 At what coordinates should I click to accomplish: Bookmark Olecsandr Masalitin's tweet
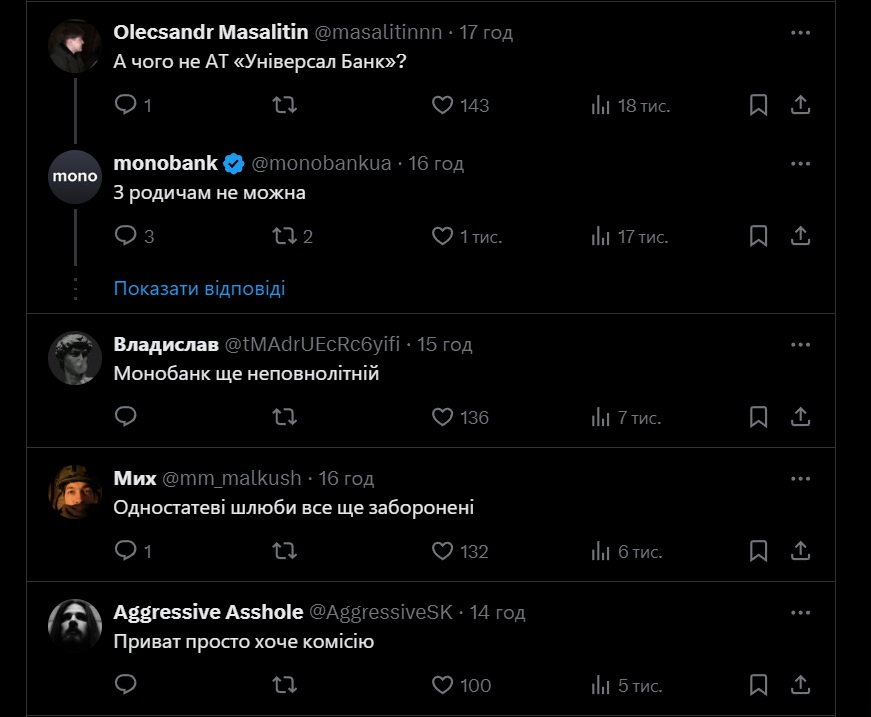click(758, 104)
